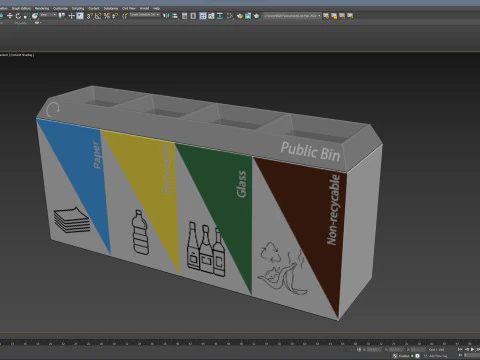
Task: Open the project path dropdown
Action: pyautogui.click(x=292, y=16)
